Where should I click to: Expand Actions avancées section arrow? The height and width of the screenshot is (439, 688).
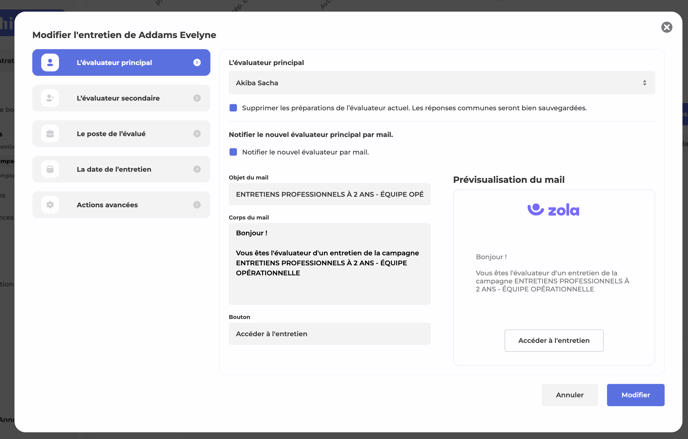point(197,205)
